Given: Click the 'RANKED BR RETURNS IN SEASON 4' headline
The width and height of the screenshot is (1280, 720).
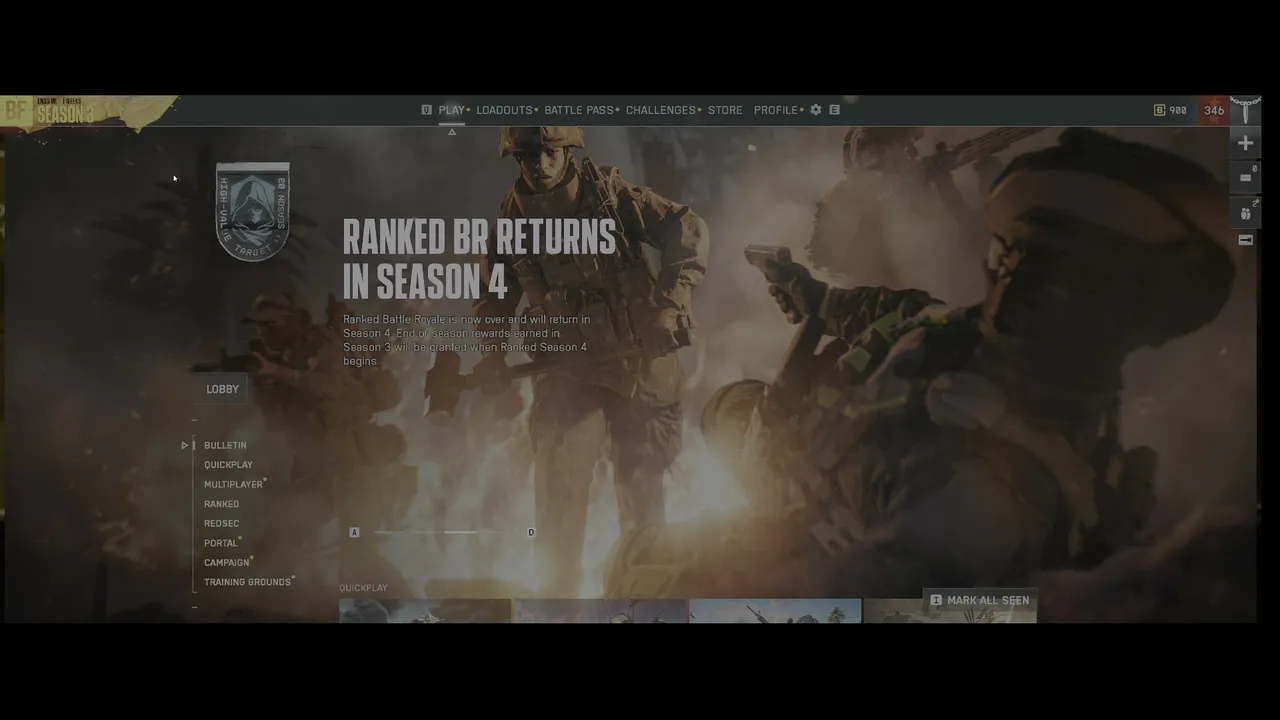Looking at the screenshot, I should pyautogui.click(x=480, y=260).
